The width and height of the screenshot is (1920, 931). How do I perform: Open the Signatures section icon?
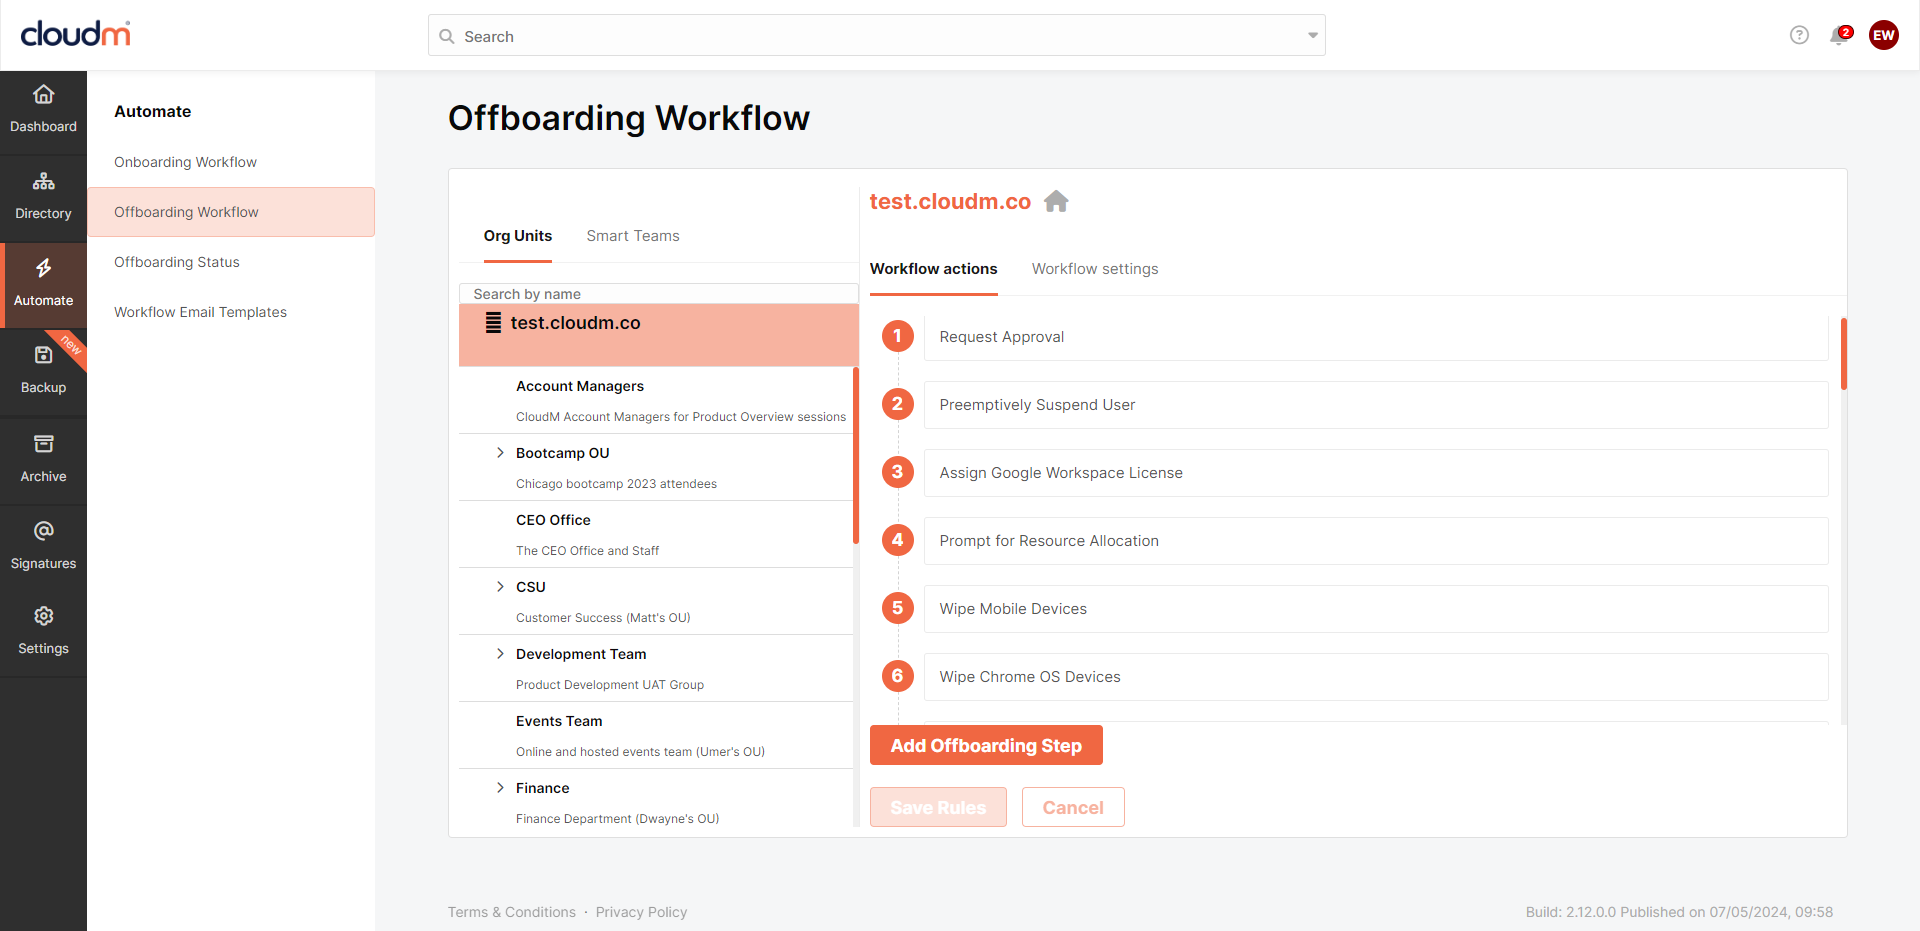(x=43, y=531)
